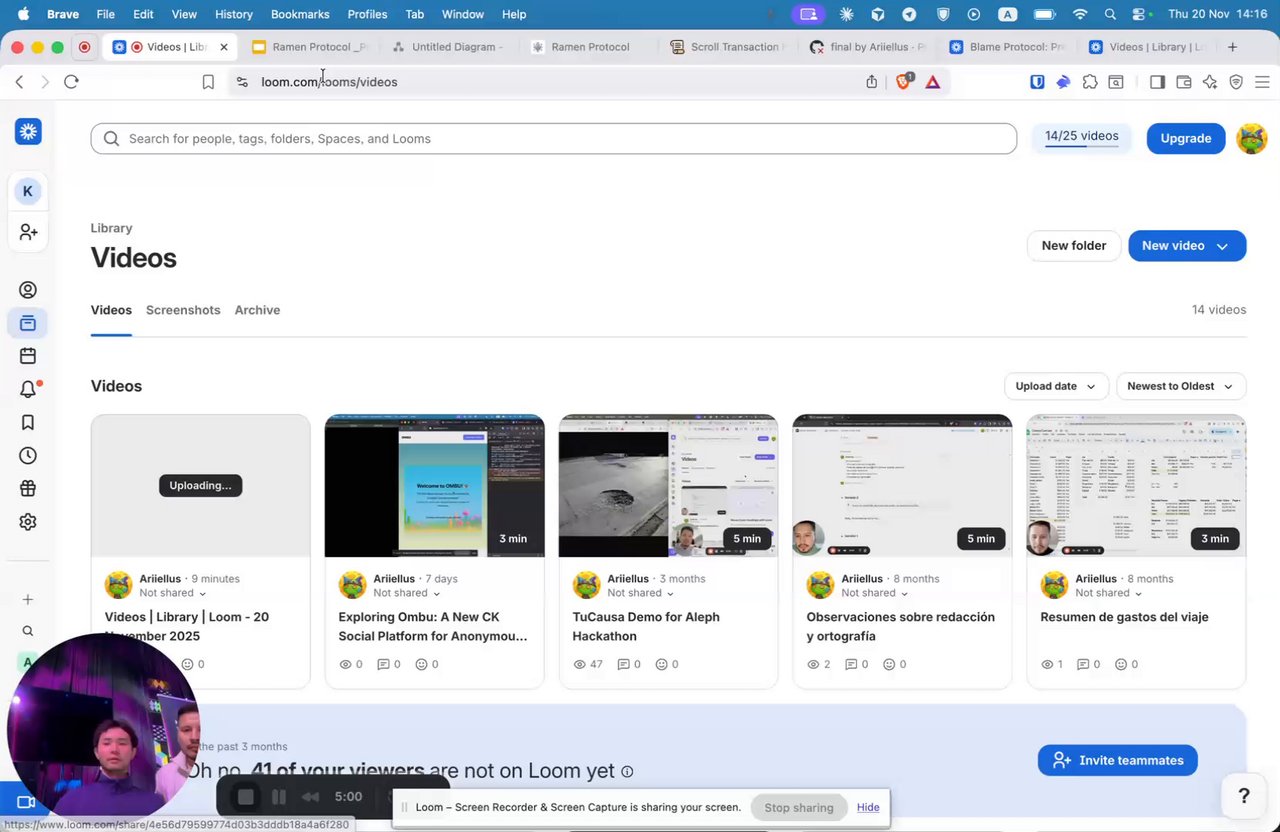Viewport: 1280px width, 832px height.
Task: Stop the Loom recording
Action: (246, 797)
